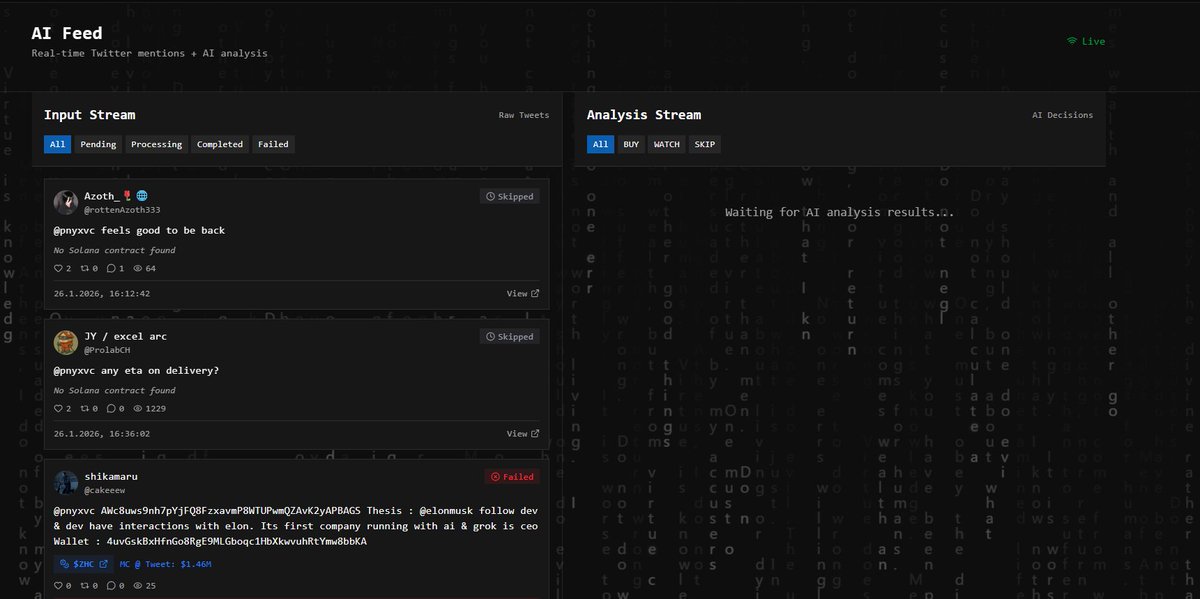Click the external link icon in $ZHC badge
The image size is (1200, 599).
click(103, 564)
